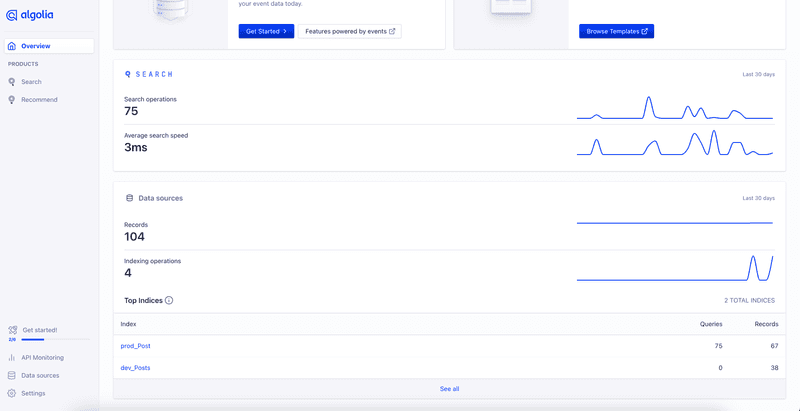This screenshot has height=411, width=800.
Task: Click the SEARCH section heading icon
Action: click(128, 74)
